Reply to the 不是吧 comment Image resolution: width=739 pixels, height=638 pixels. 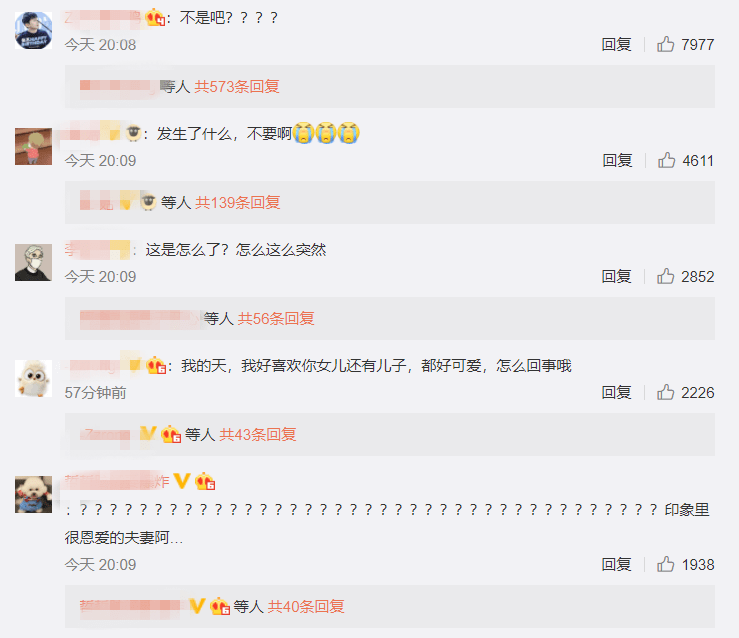pos(616,44)
